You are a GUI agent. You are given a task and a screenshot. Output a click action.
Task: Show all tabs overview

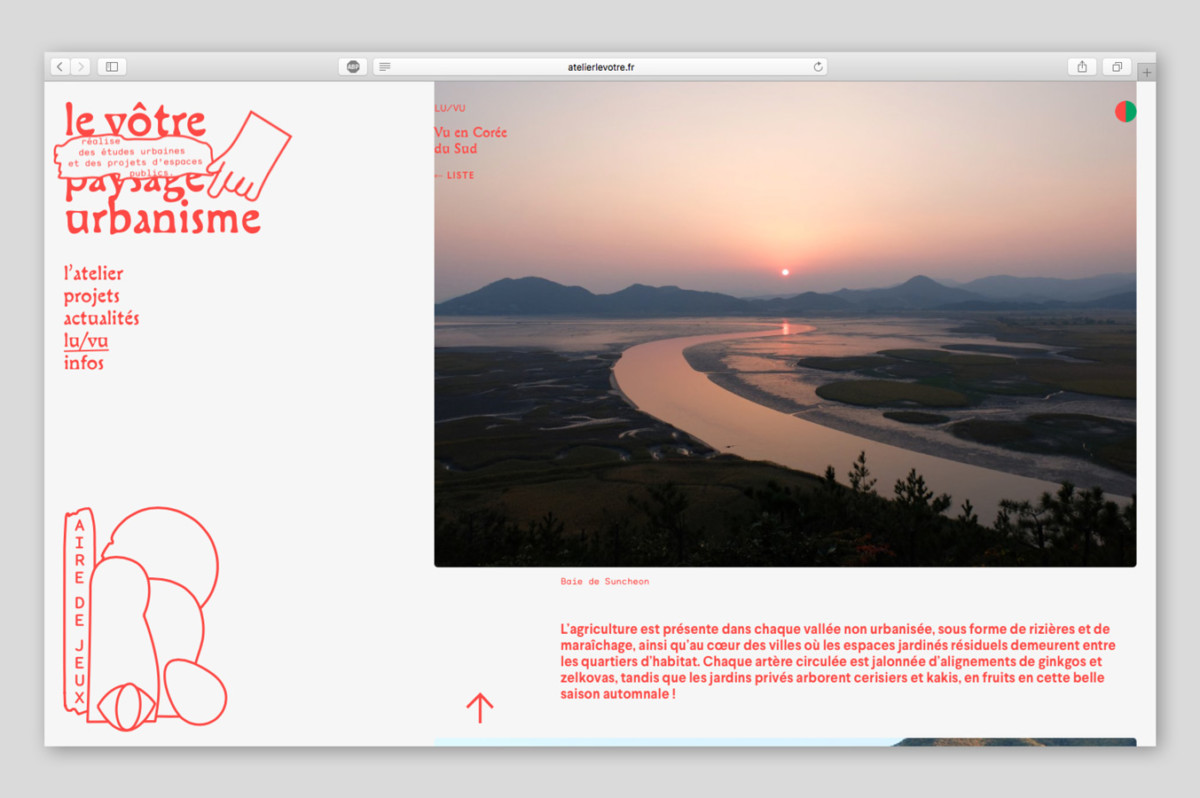(x=1116, y=67)
